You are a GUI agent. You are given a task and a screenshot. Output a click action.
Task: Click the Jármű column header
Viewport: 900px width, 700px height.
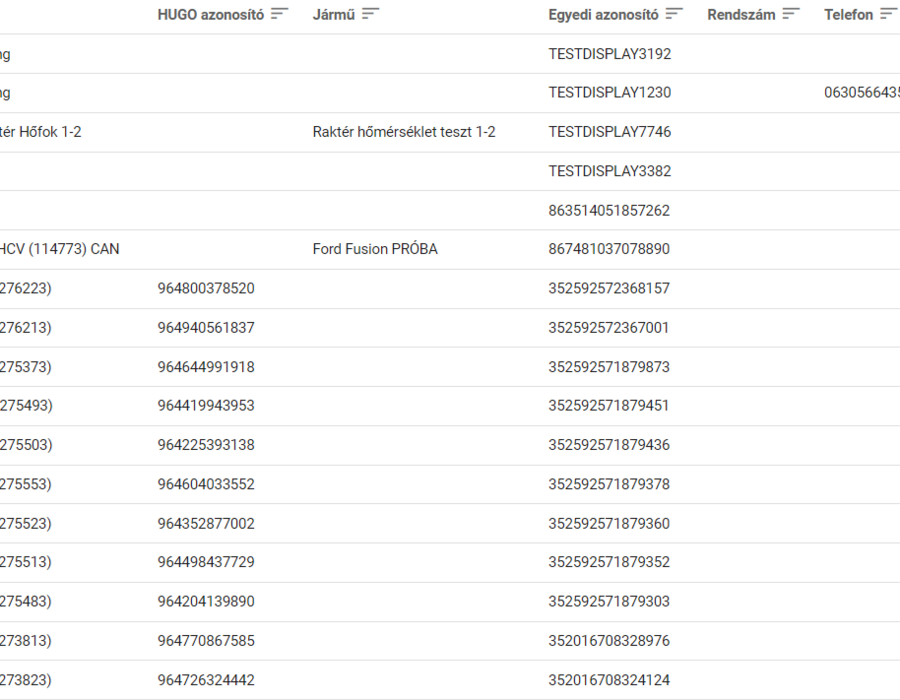click(x=333, y=14)
